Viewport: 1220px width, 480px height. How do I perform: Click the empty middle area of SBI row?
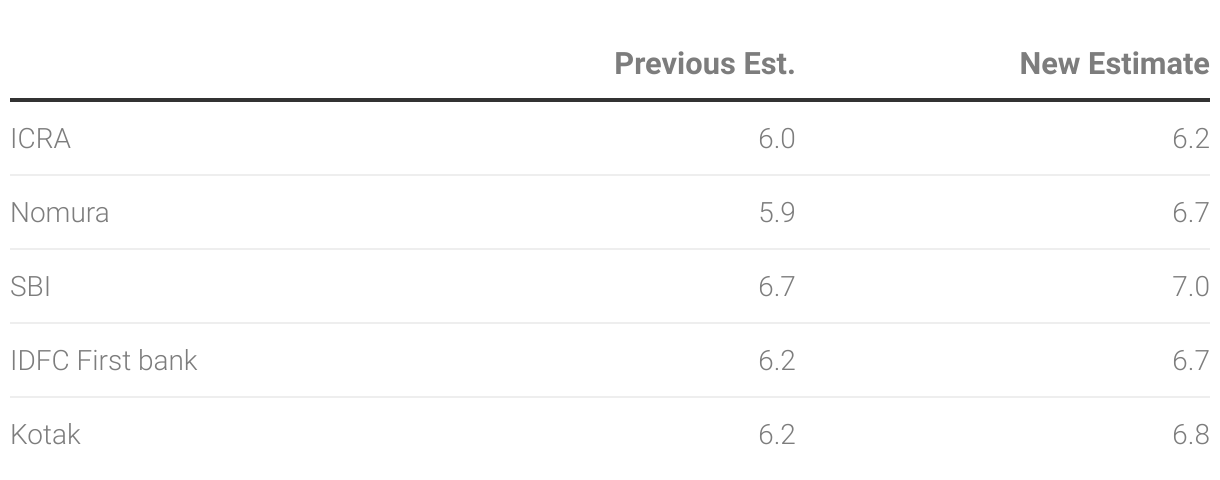(x=400, y=287)
